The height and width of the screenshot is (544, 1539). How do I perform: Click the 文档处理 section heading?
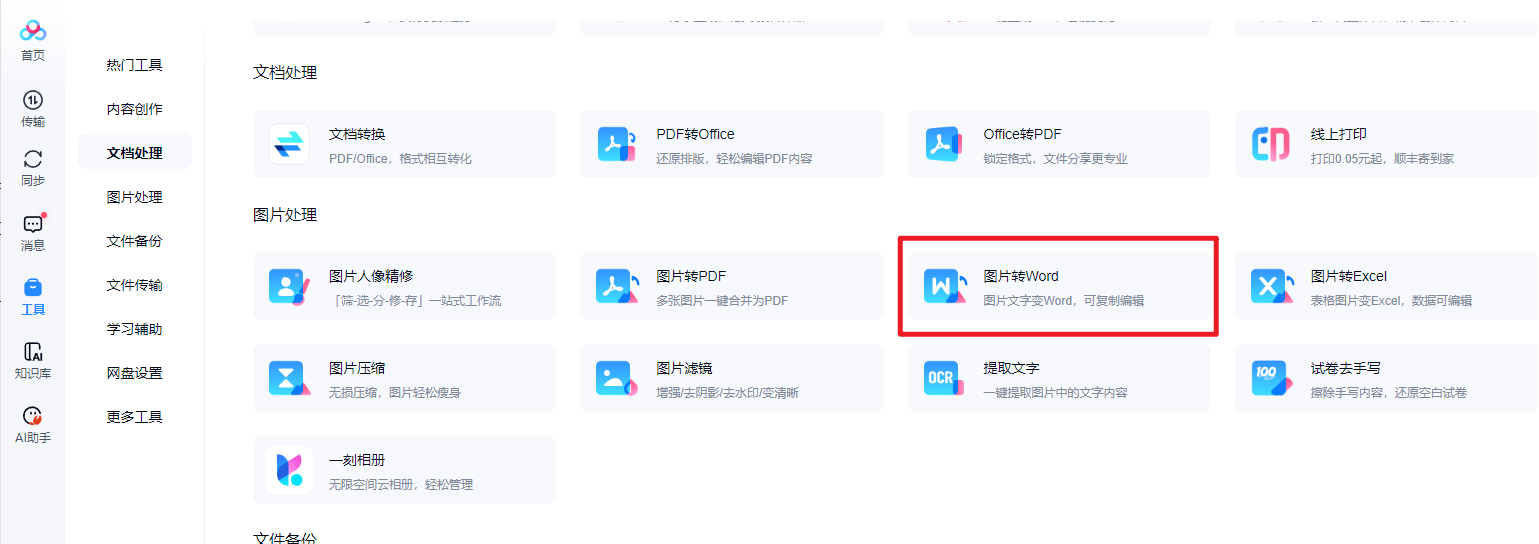[285, 72]
